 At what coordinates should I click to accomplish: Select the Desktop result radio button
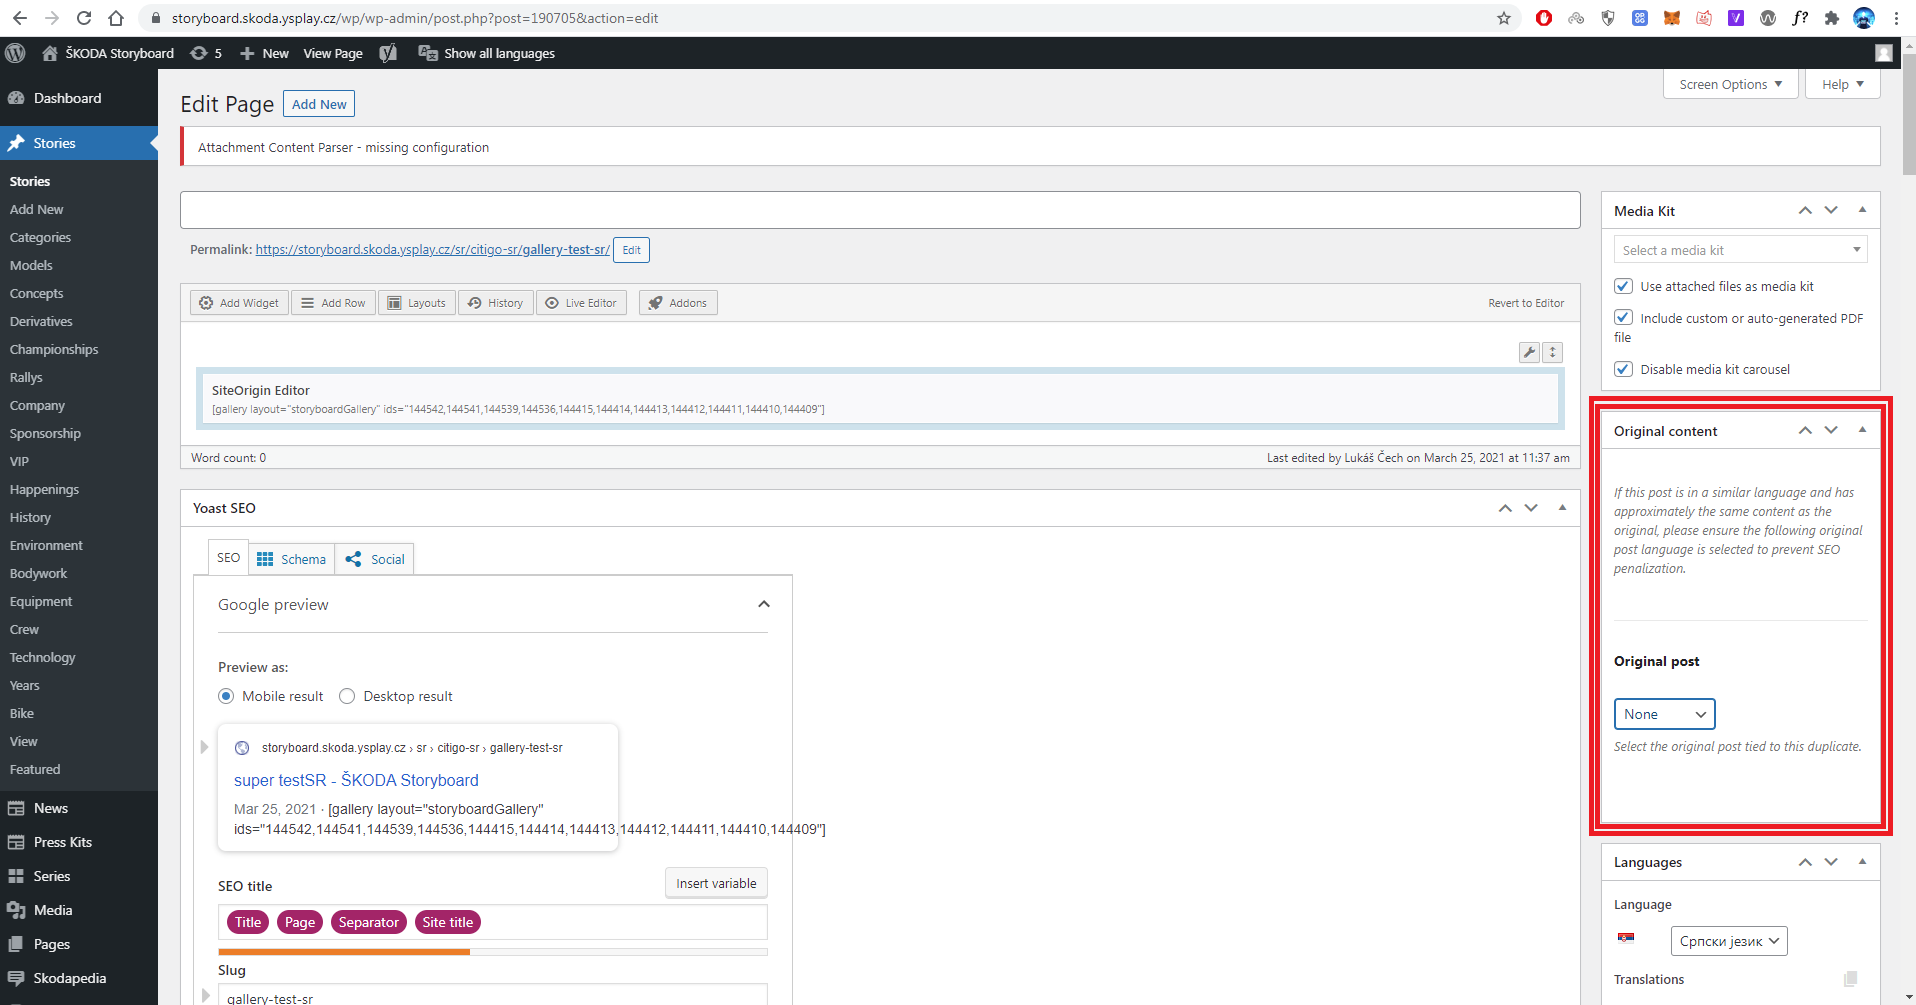pyautogui.click(x=347, y=696)
